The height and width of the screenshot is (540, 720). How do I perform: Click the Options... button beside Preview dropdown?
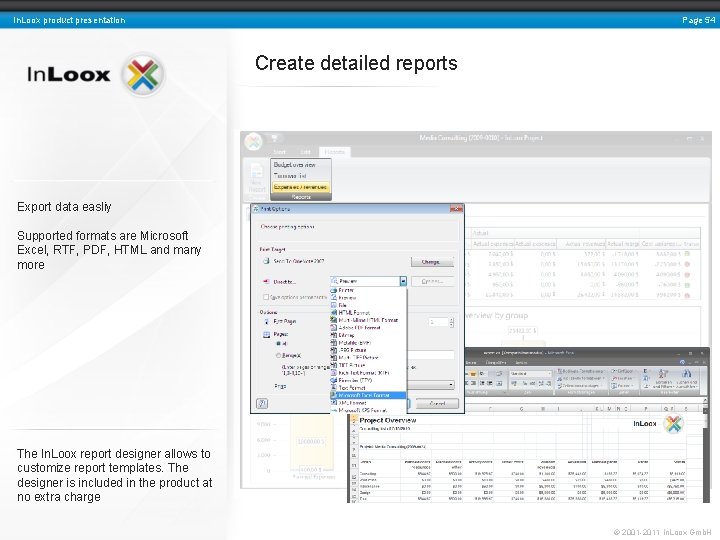pos(432,281)
